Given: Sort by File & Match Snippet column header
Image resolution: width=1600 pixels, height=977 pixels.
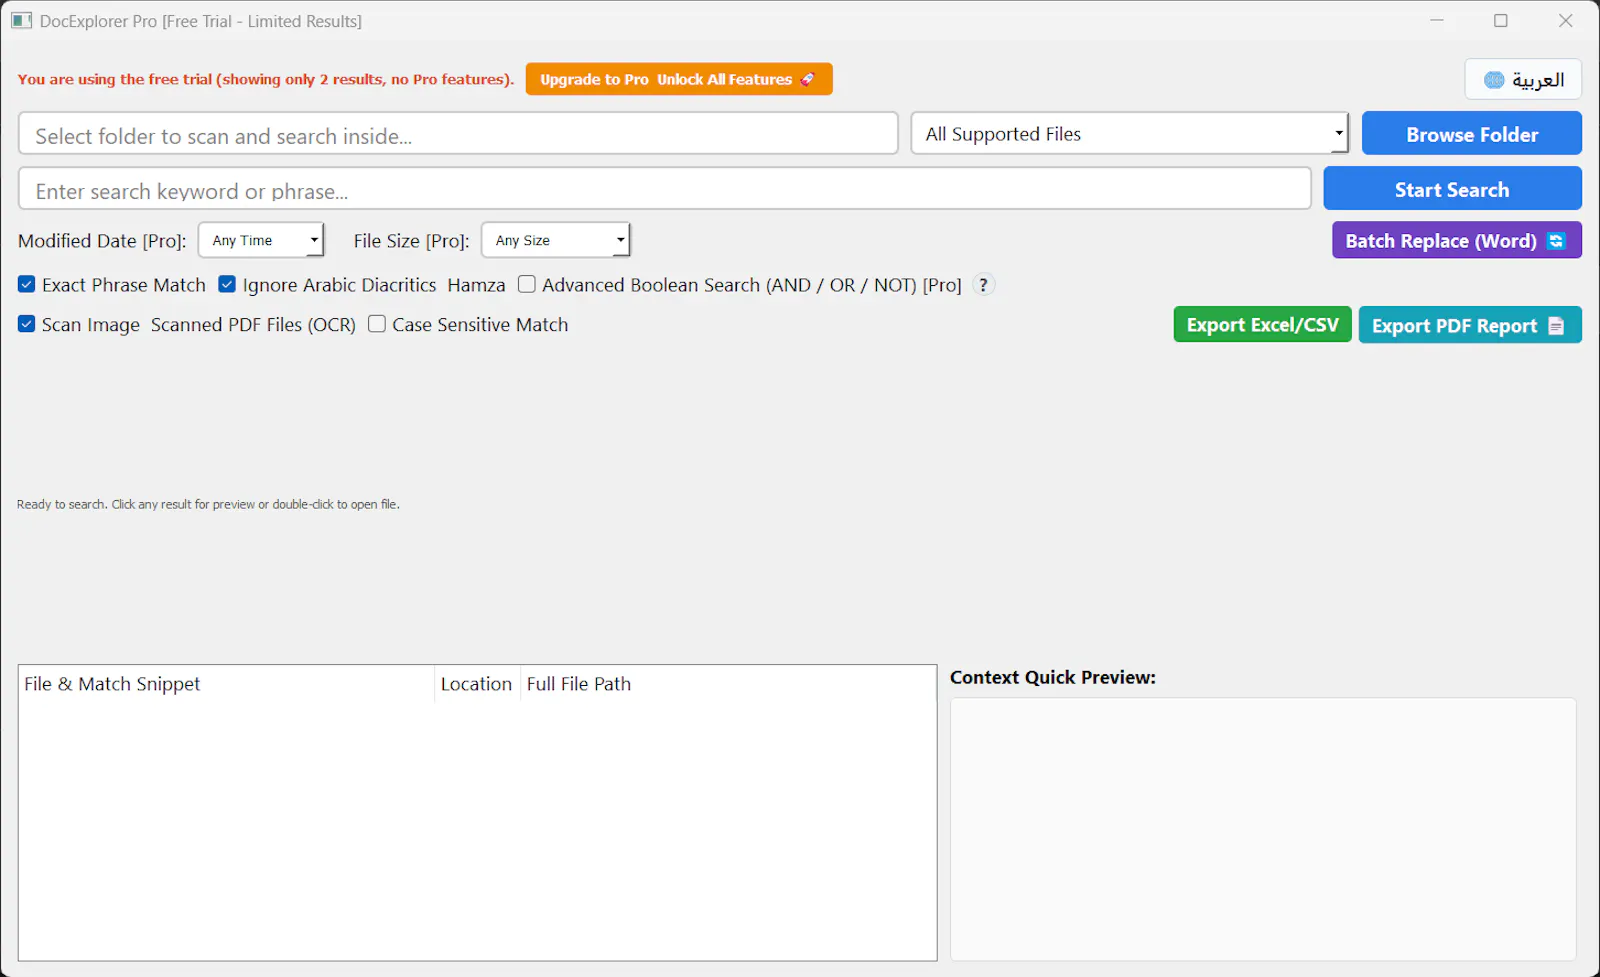Looking at the screenshot, I should pos(227,684).
